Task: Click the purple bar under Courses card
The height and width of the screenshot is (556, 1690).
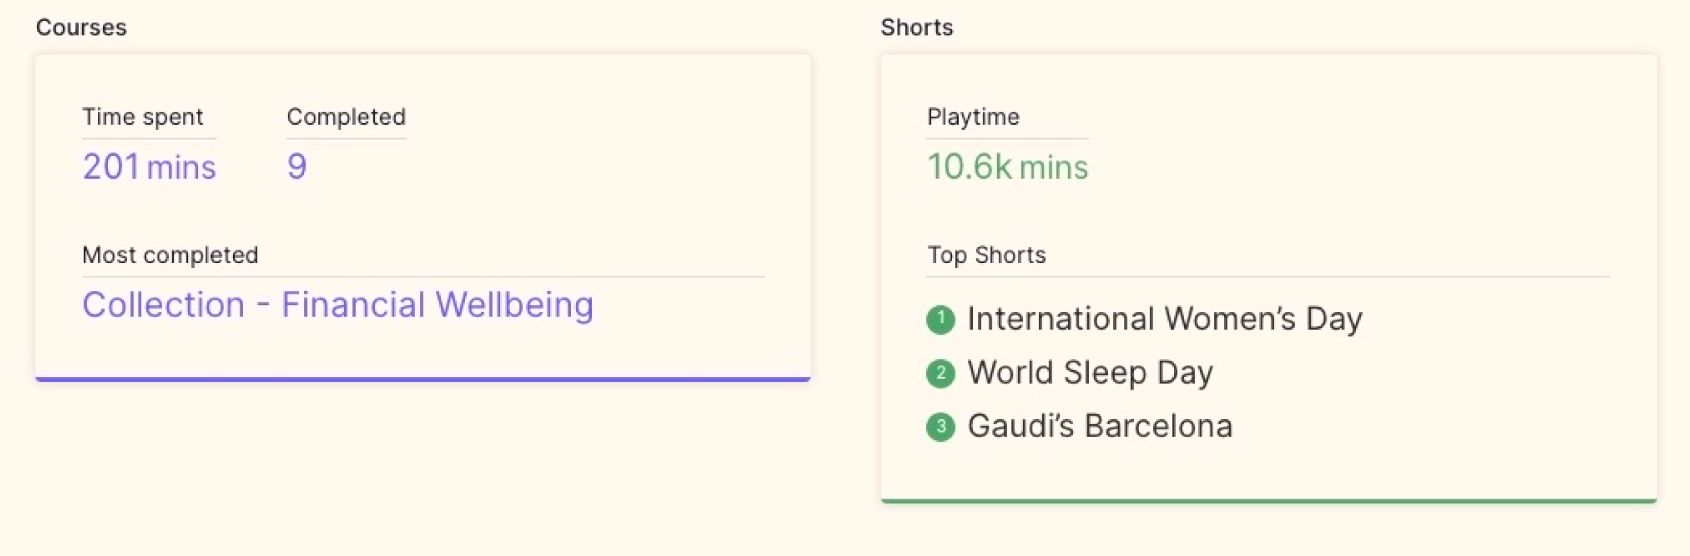Action: (x=422, y=379)
